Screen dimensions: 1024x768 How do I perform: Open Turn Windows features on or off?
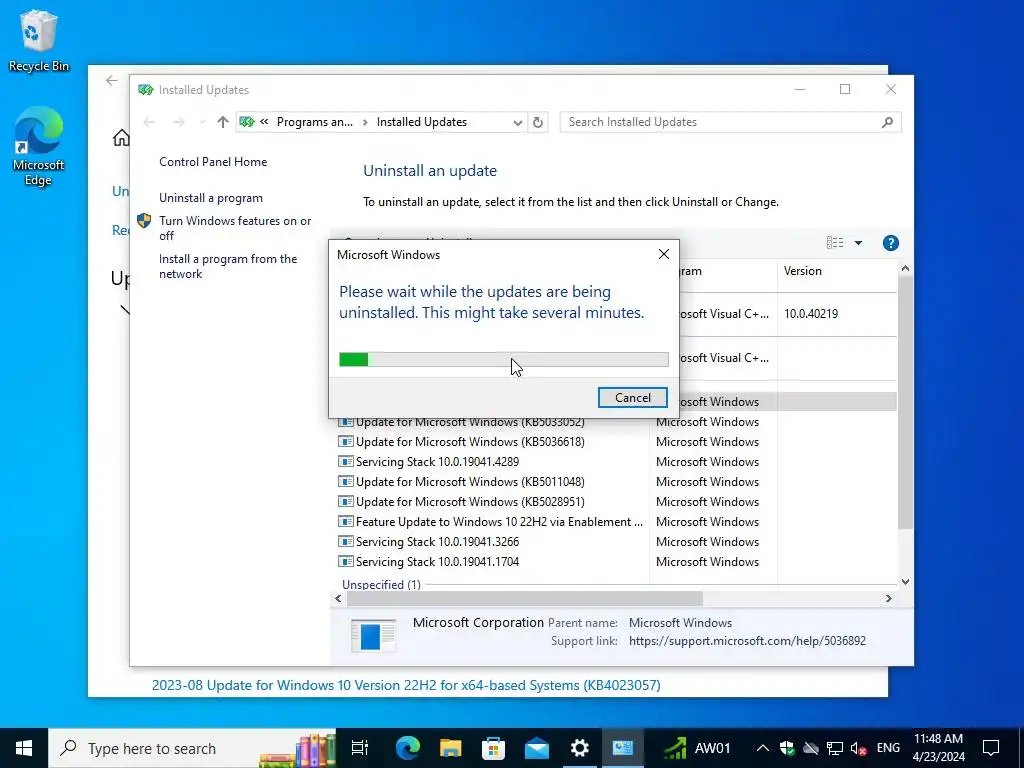235,228
